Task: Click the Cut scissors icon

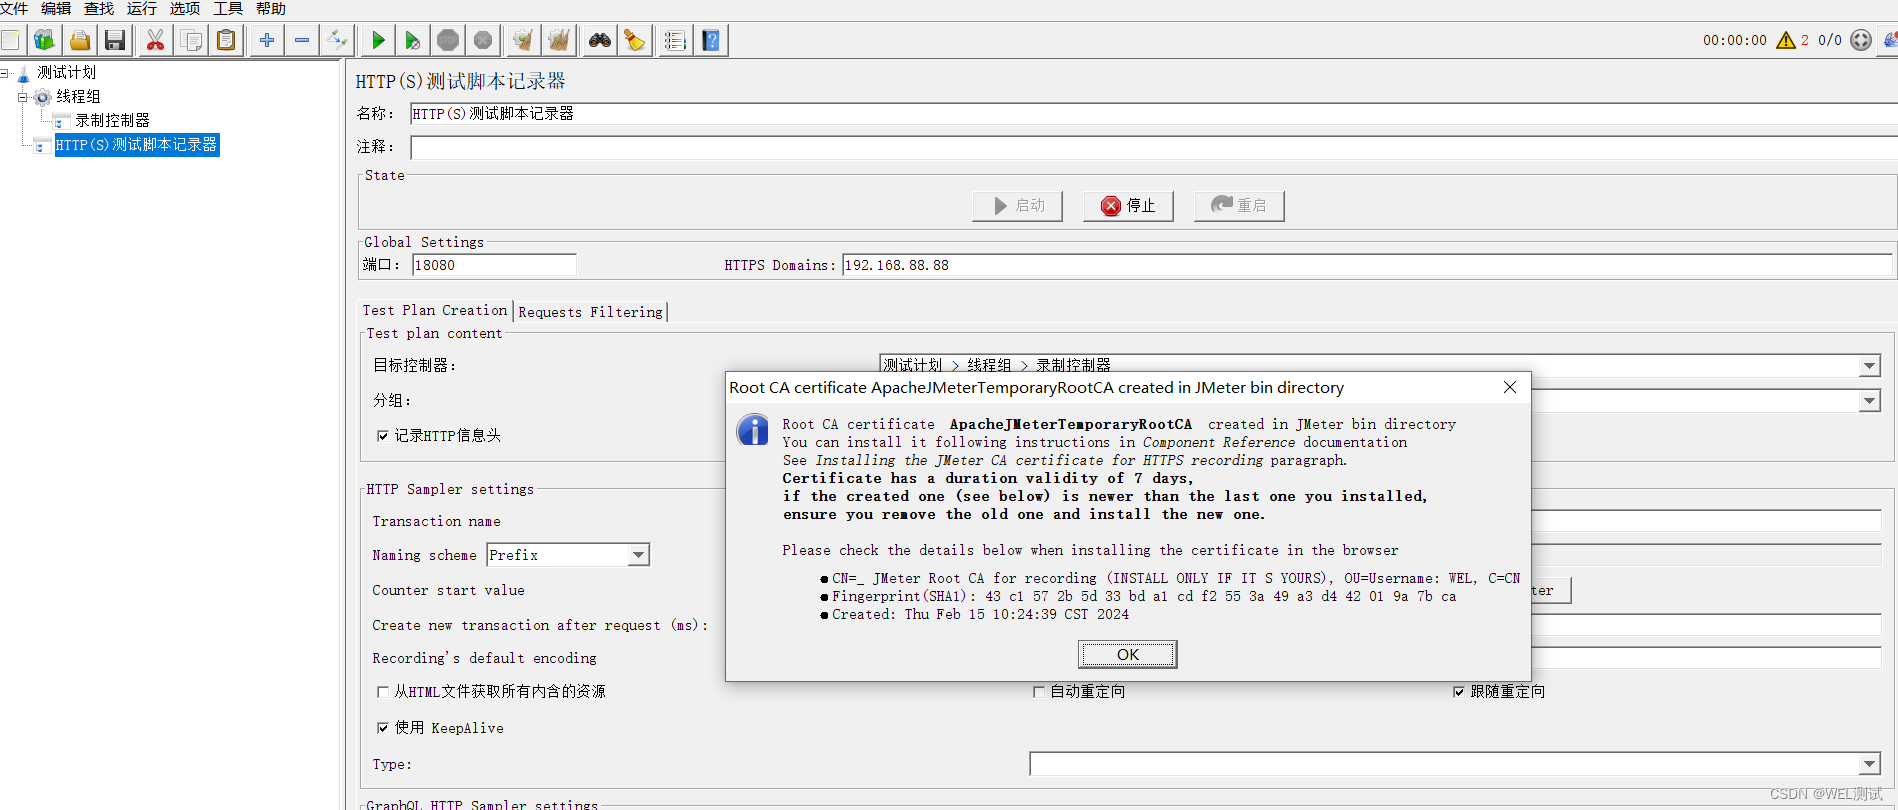Action: (155, 40)
